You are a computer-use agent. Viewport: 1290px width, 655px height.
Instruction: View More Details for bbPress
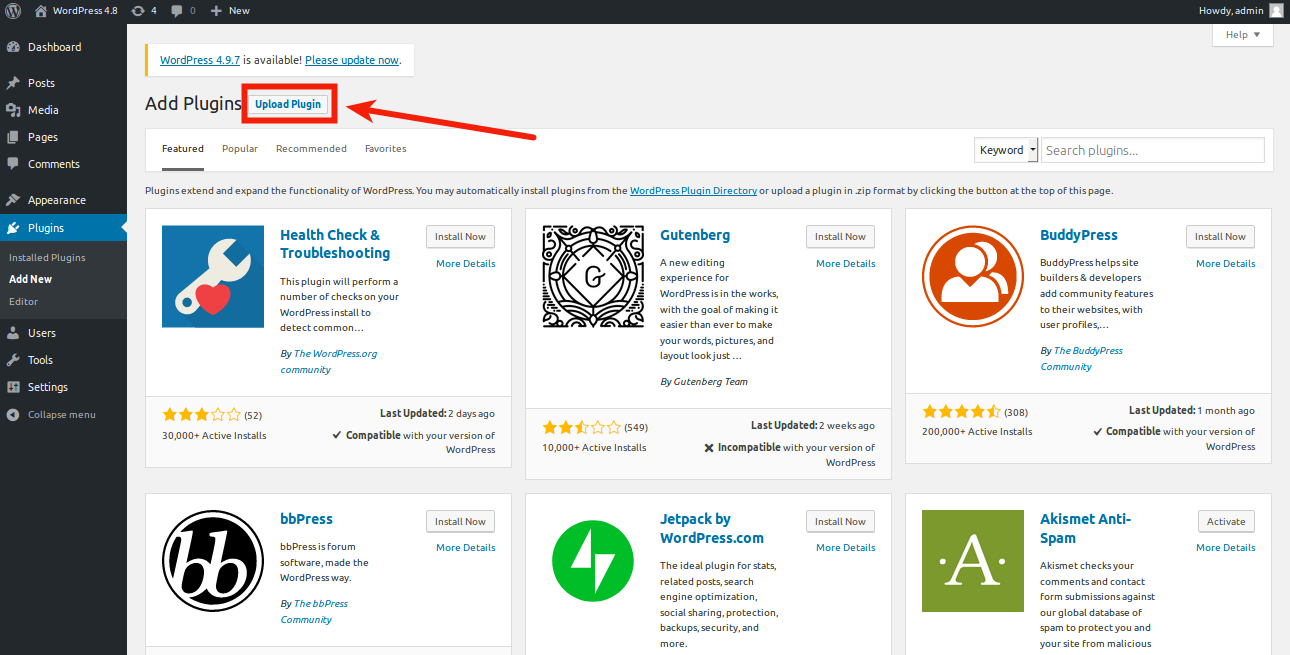[466, 548]
